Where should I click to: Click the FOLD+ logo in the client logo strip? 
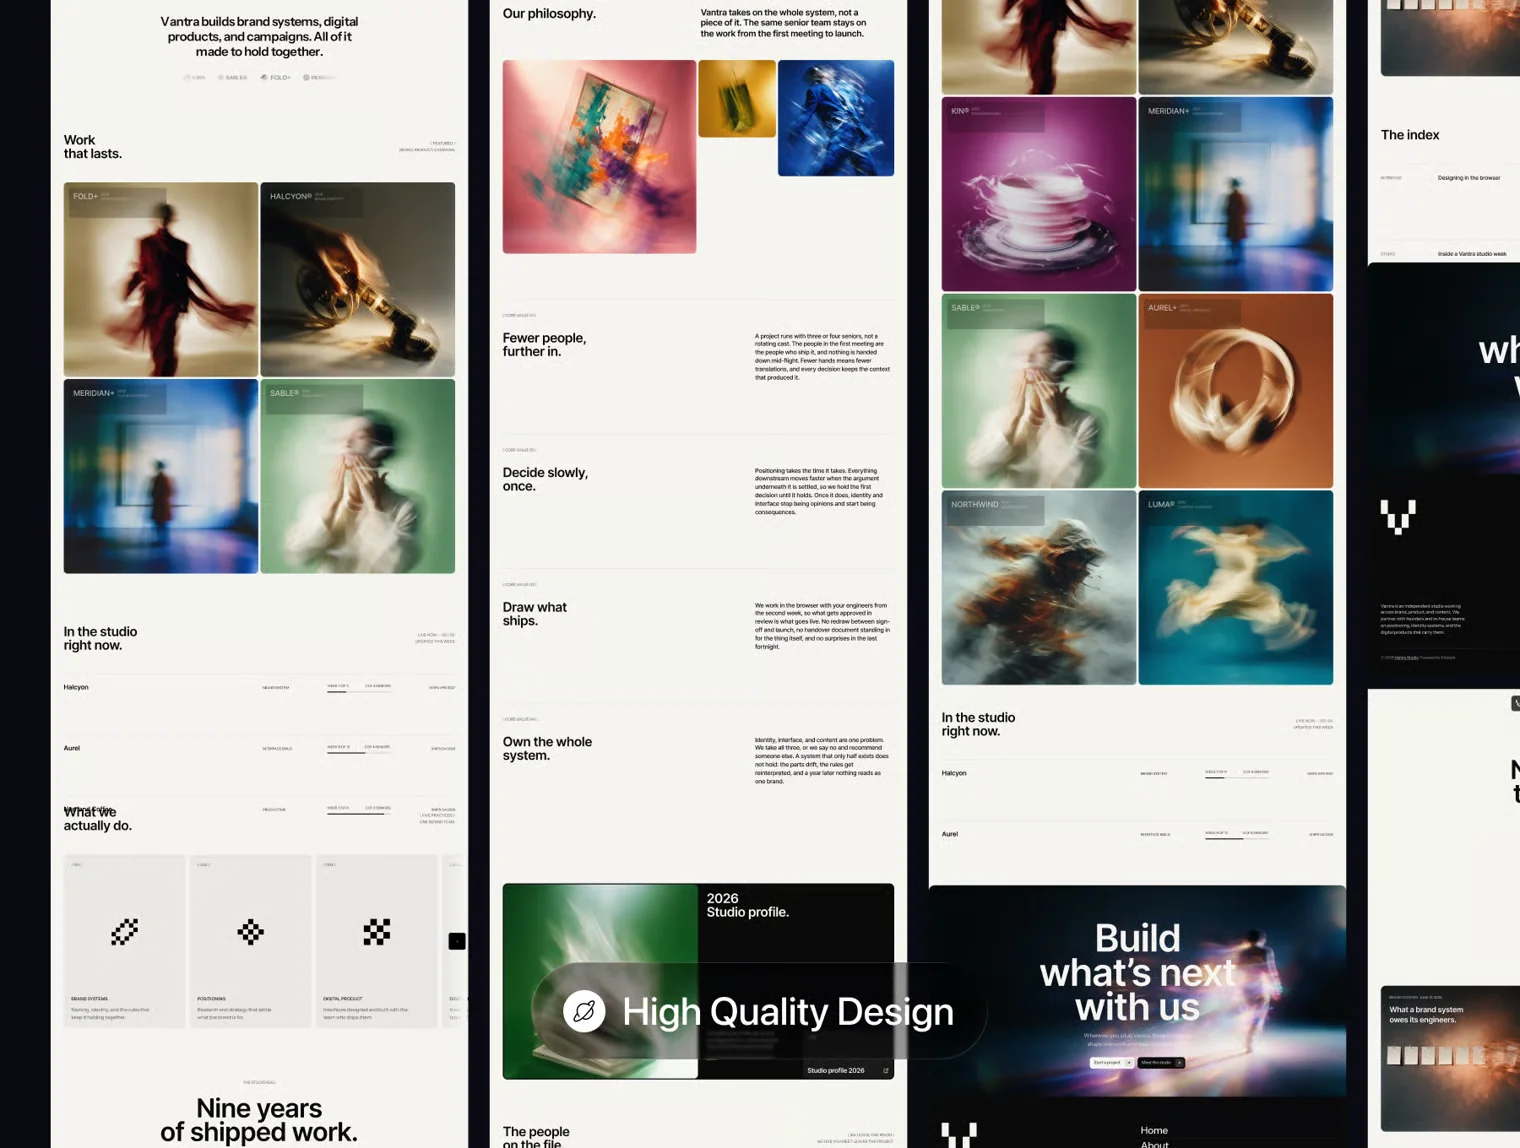(275, 77)
